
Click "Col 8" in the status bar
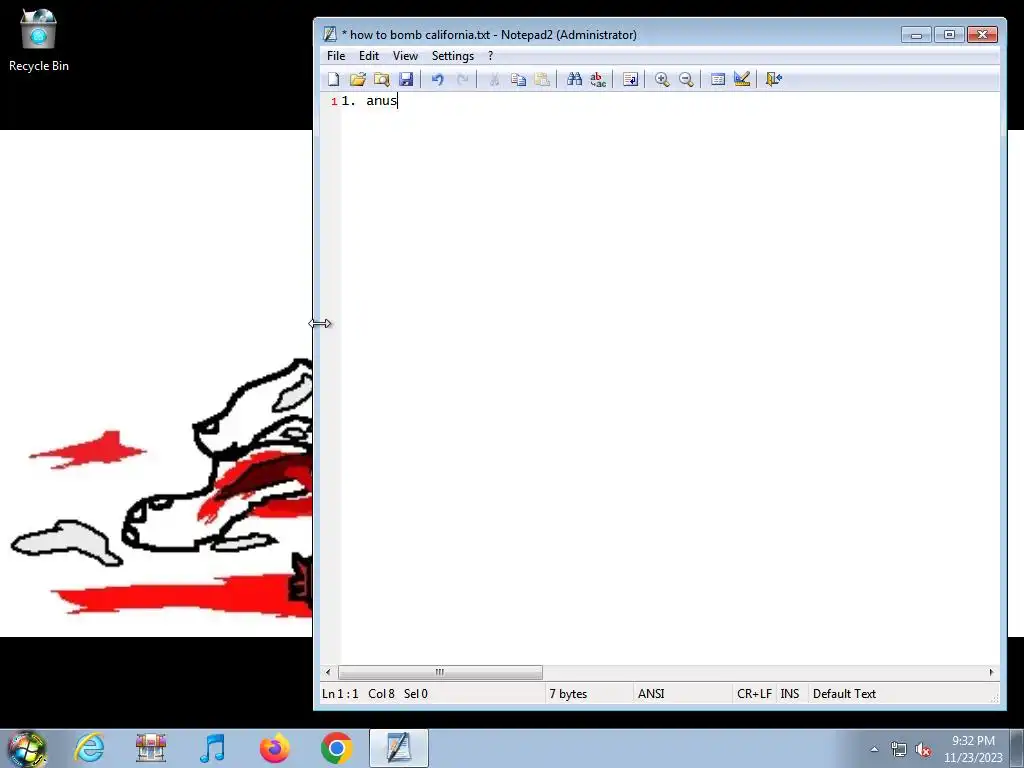381,694
